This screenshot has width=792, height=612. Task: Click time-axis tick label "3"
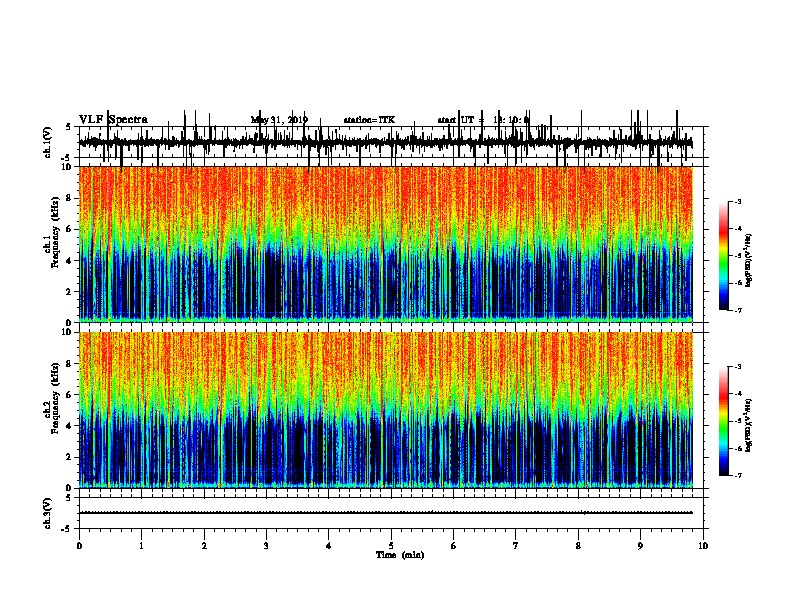click(266, 546)
